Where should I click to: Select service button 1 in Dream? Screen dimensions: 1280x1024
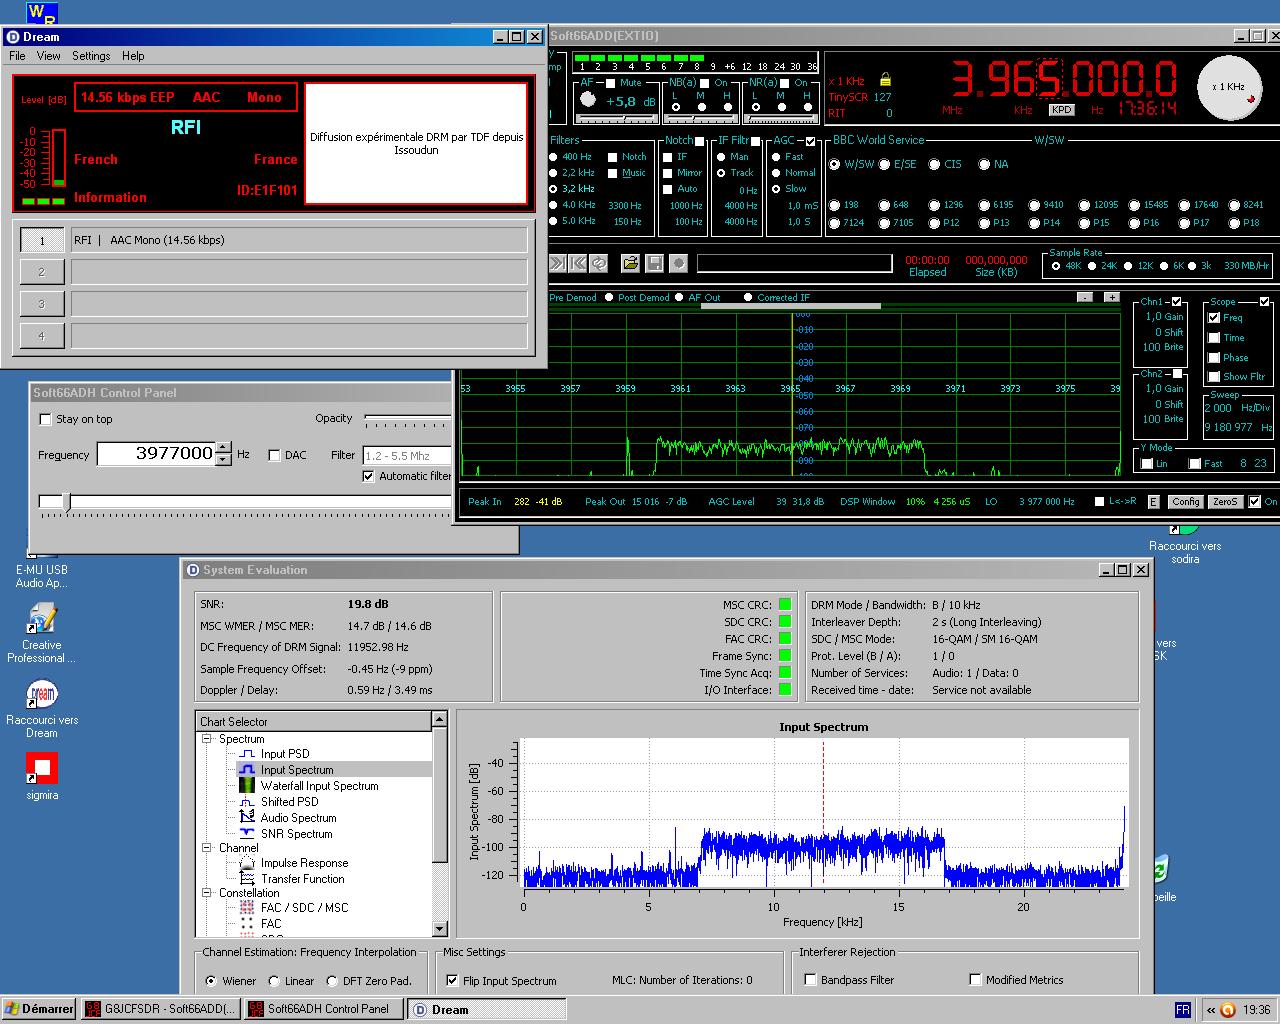pyautogui.click(x=41, y=241)
